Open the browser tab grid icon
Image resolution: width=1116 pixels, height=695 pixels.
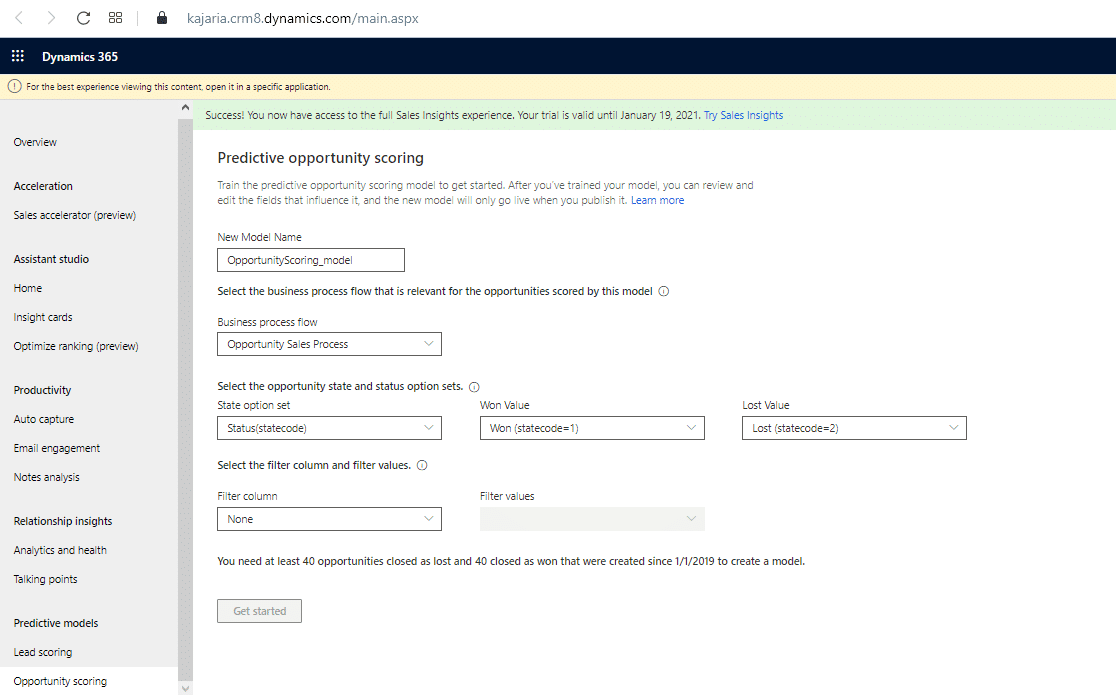pos(115,18)
